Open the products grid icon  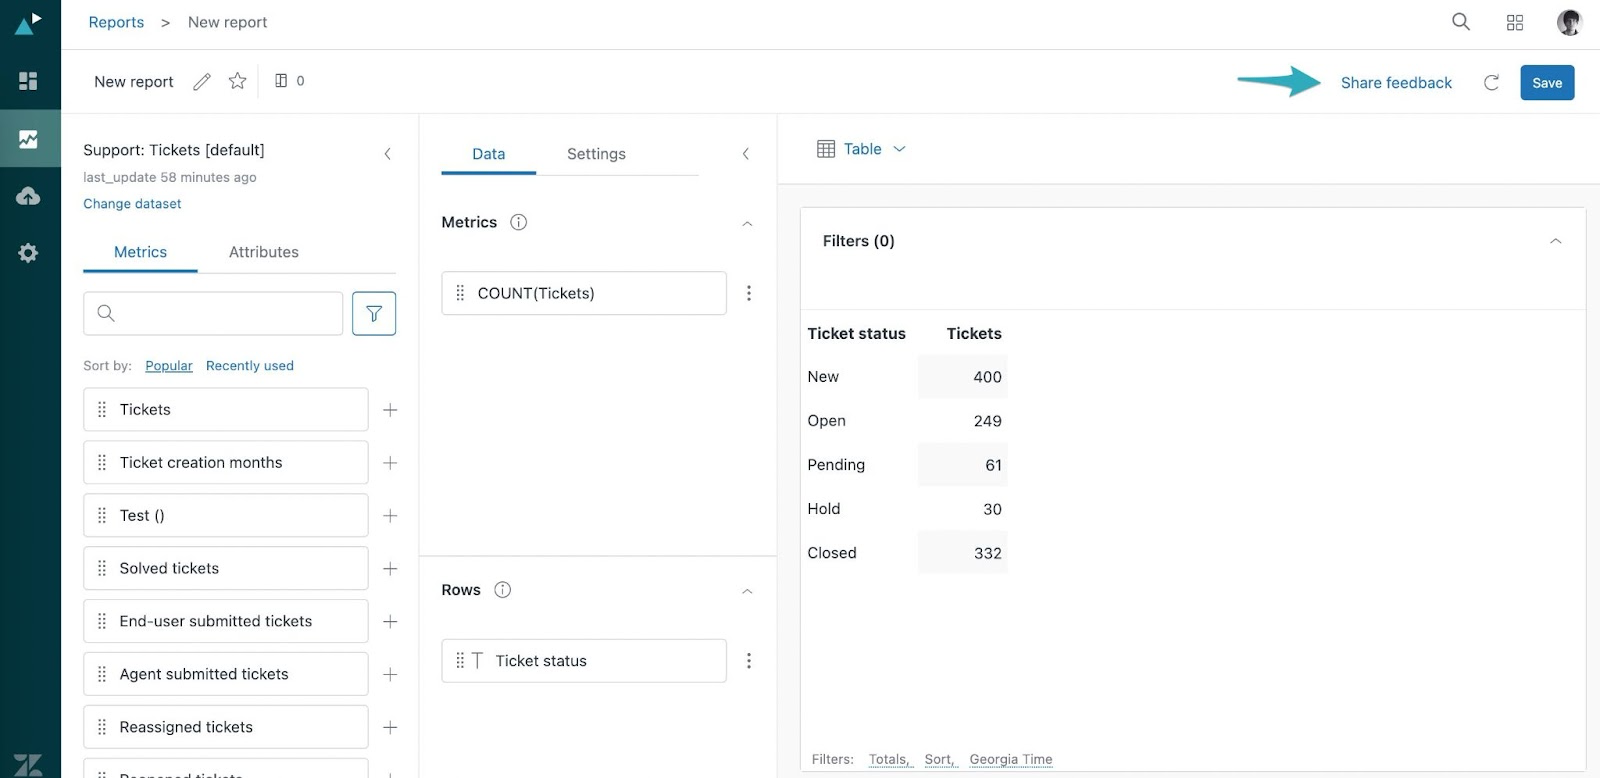[1515, 22]
